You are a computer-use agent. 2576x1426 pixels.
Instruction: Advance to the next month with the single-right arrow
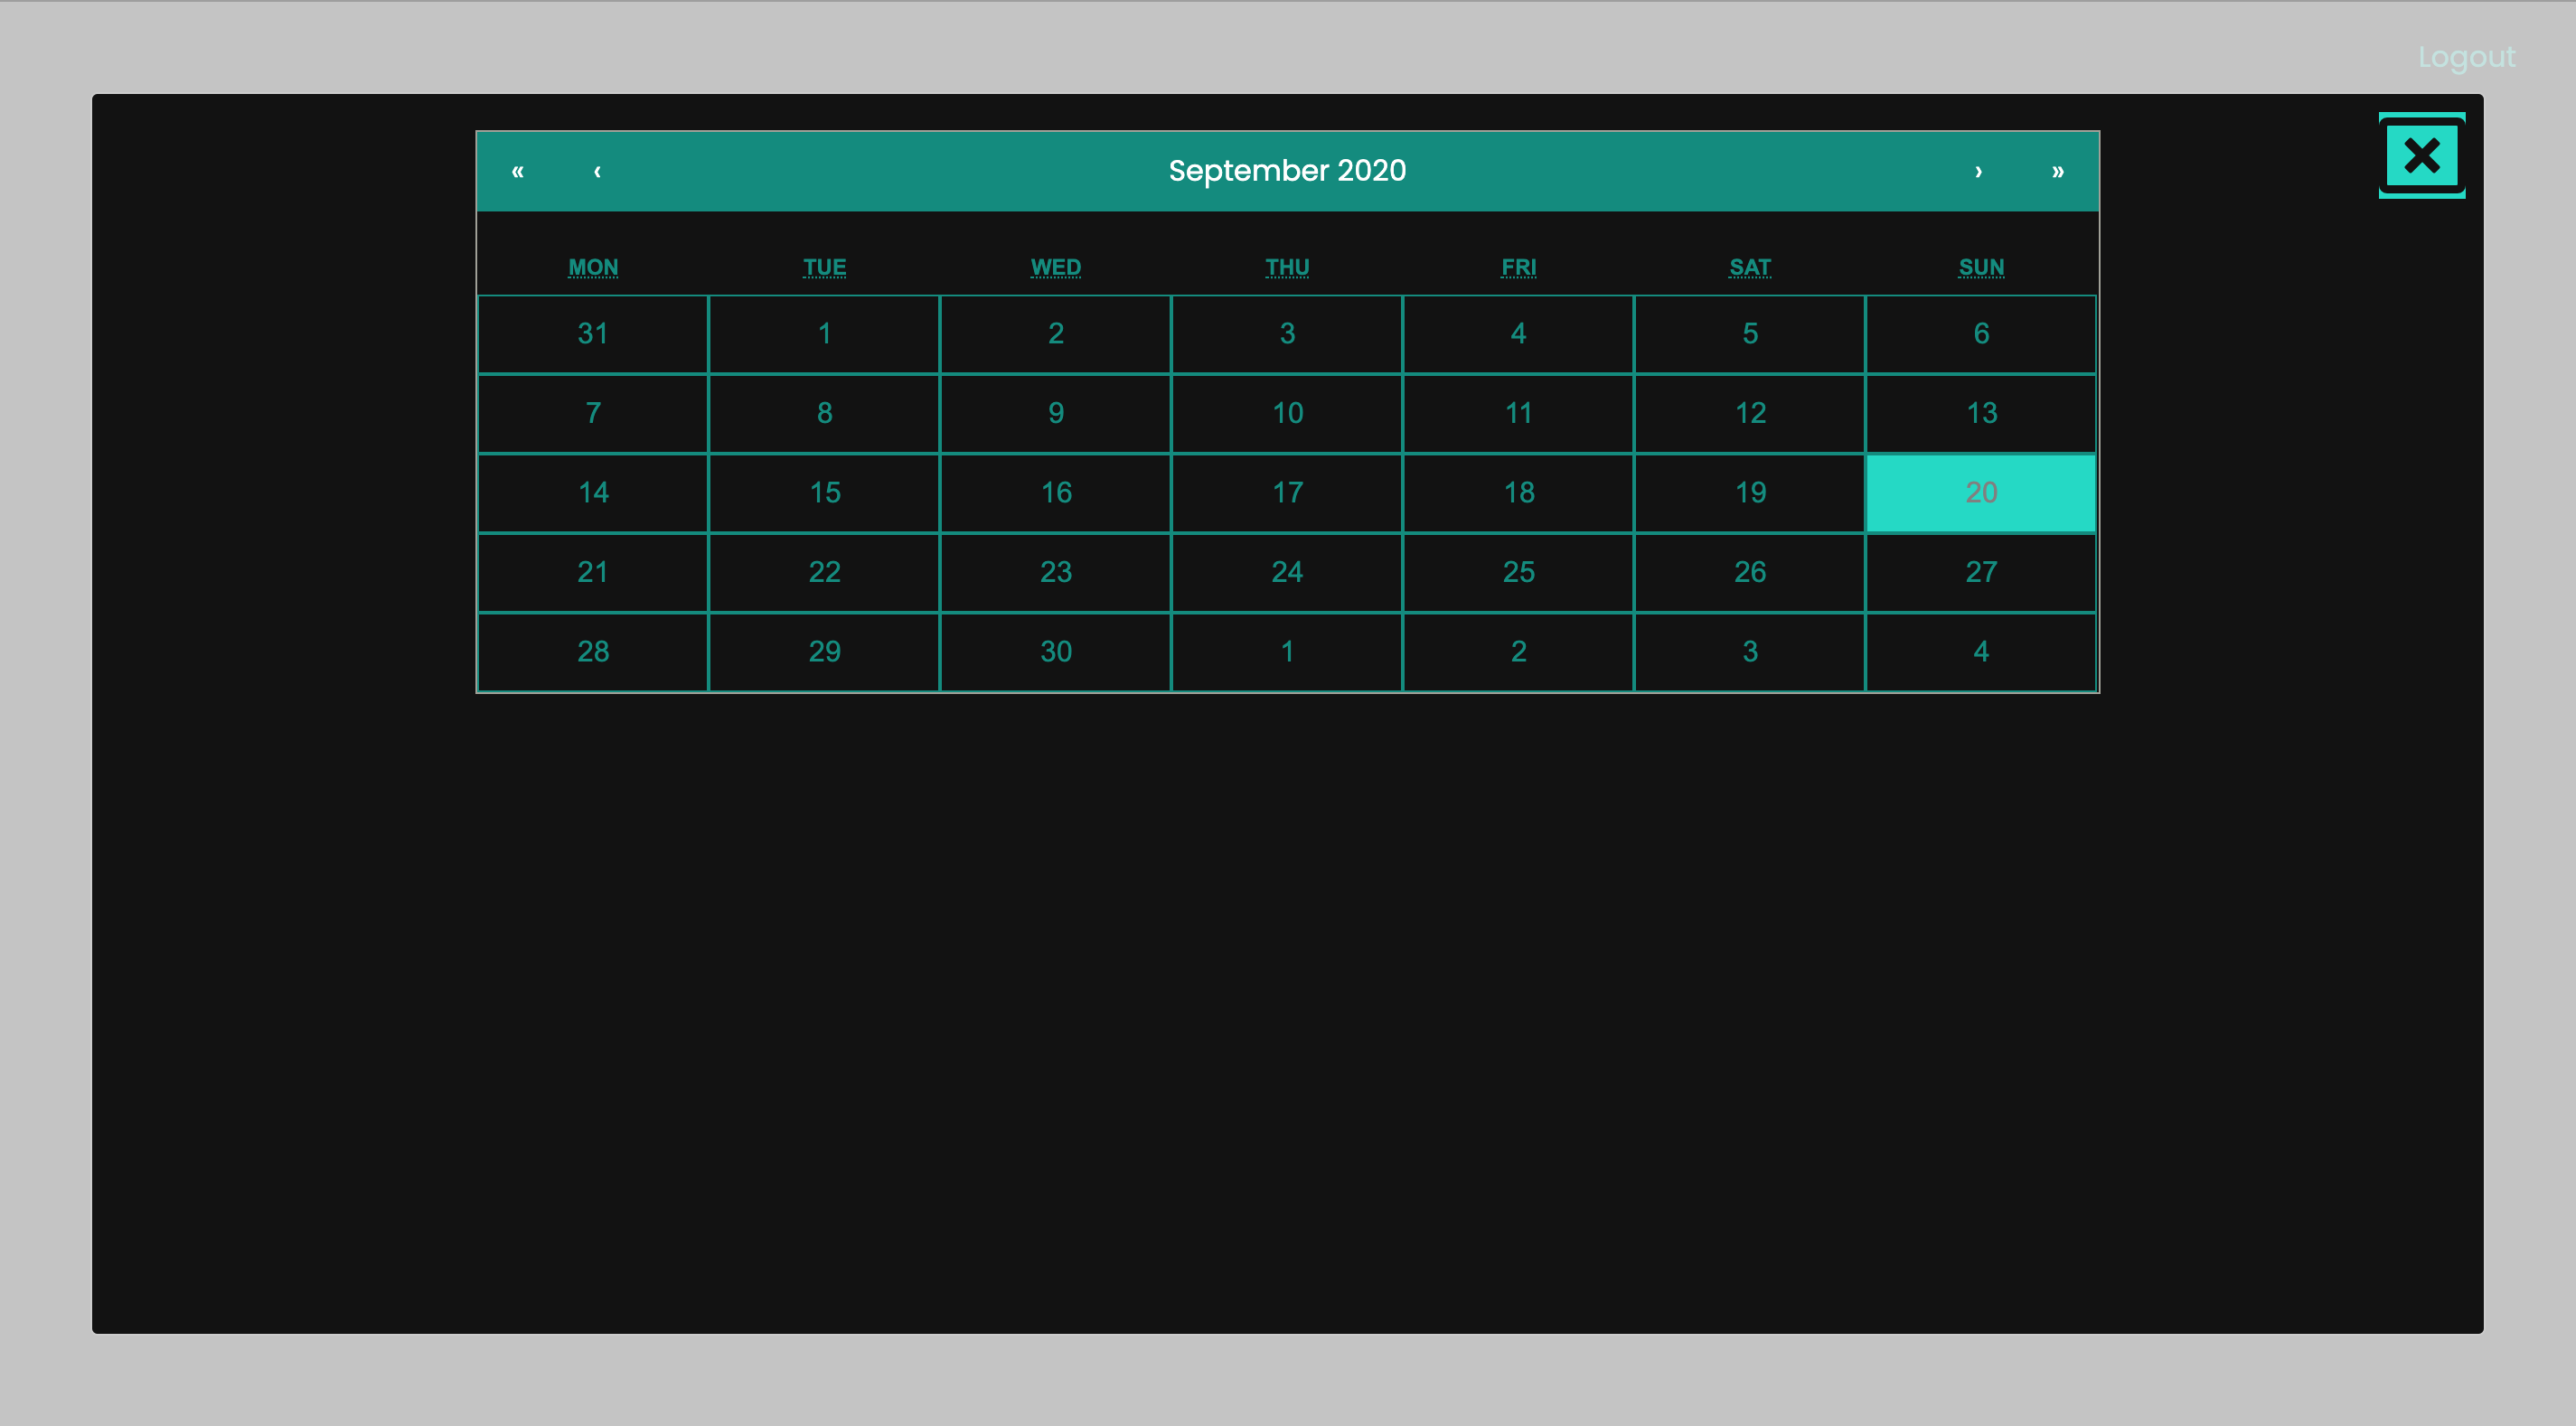click(1978, 171)
